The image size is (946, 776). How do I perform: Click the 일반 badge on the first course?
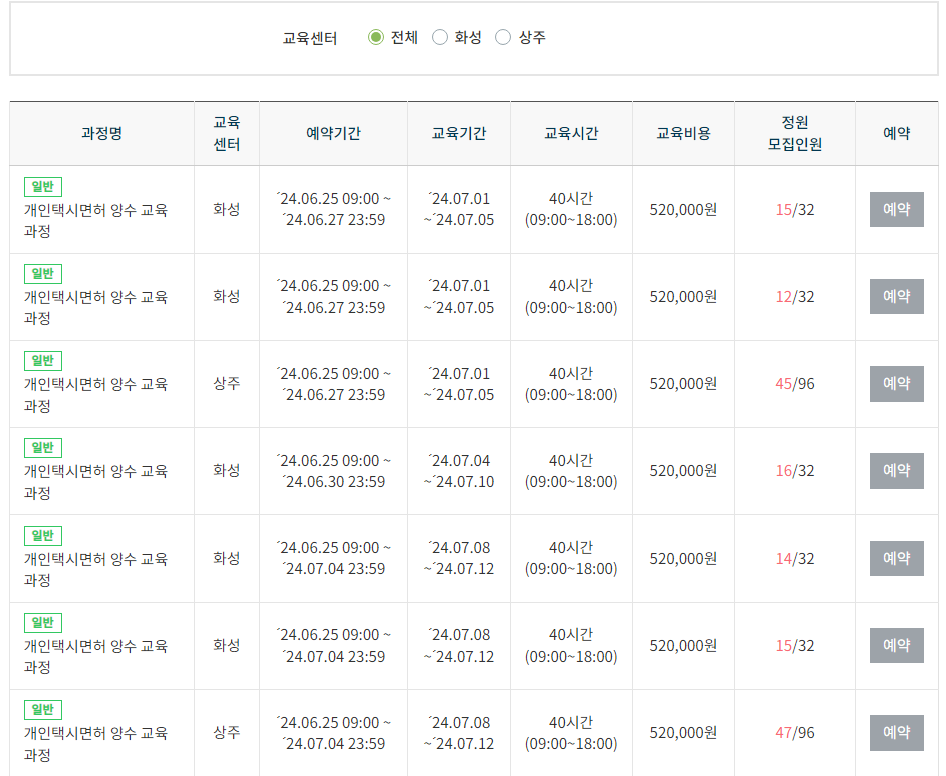coord(41,186)
